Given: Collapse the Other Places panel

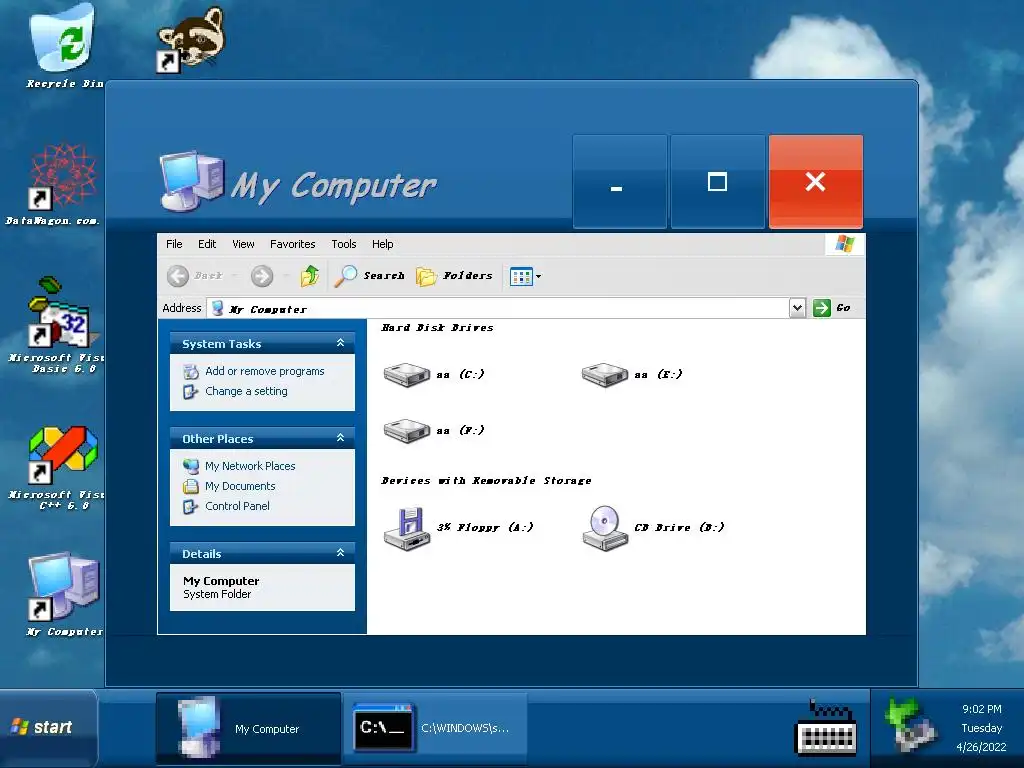Looking at the screenshot, I should coord(340,438).
